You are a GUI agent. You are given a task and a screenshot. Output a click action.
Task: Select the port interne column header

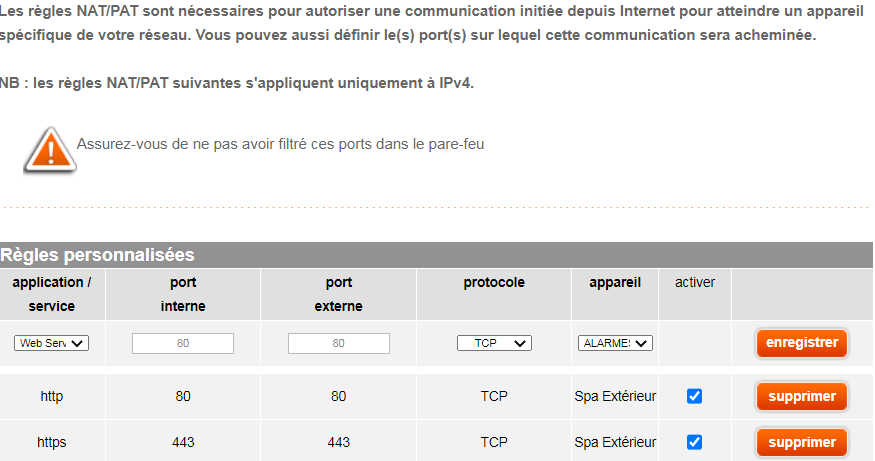[183, 294]
